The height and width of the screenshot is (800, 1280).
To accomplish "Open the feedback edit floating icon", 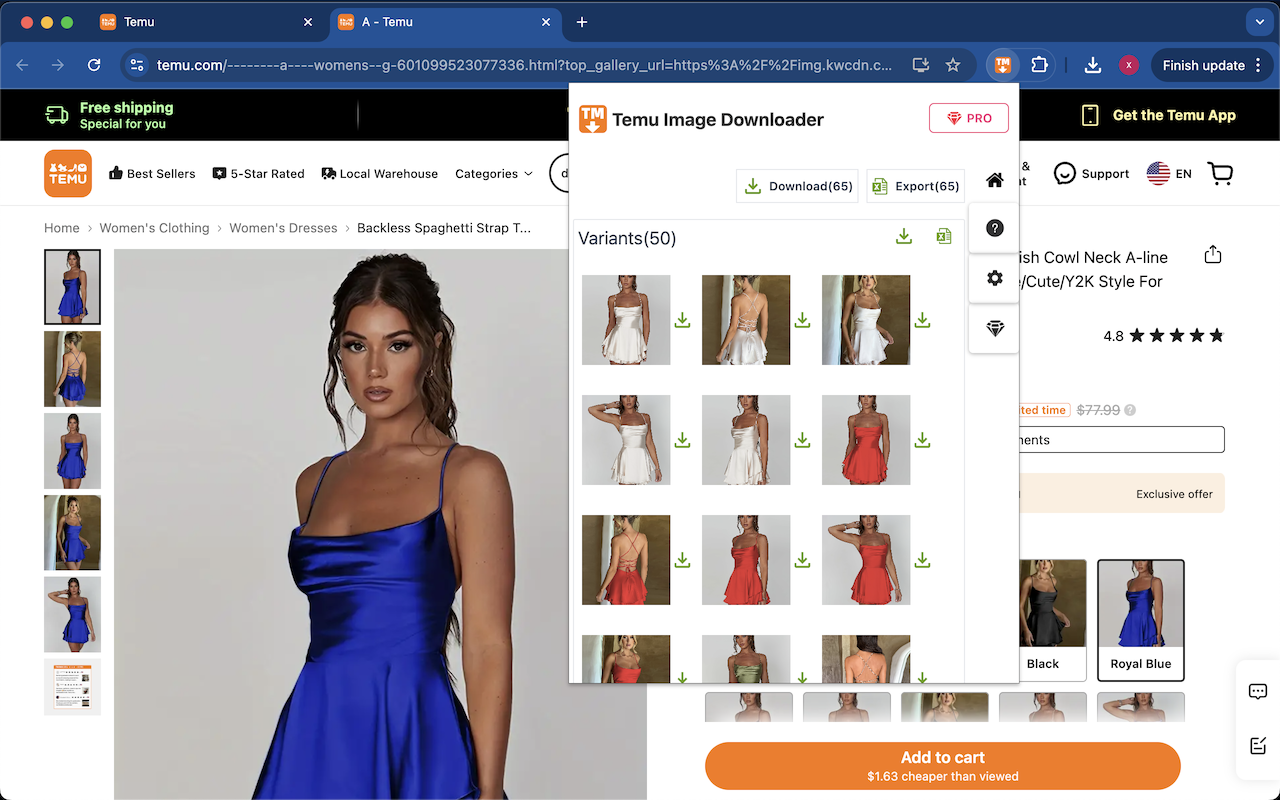I will click(x=1258, y=745).
